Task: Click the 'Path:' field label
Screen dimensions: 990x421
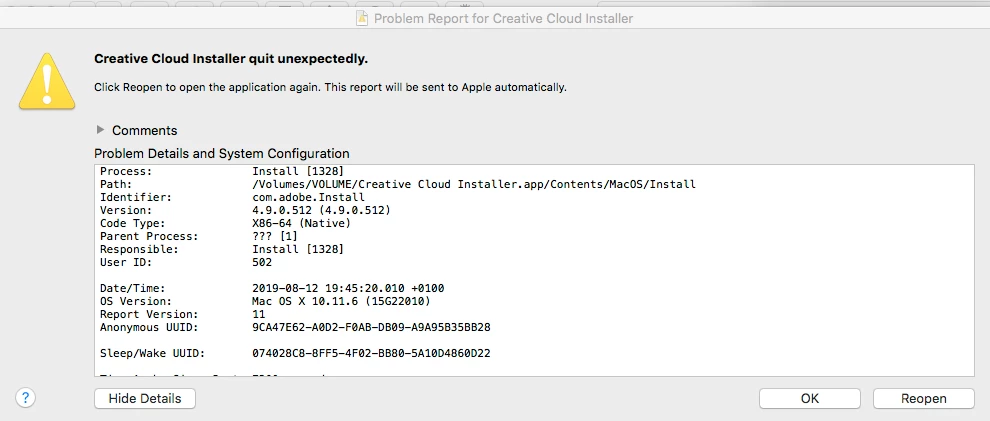Action: [x=116, y=184]
